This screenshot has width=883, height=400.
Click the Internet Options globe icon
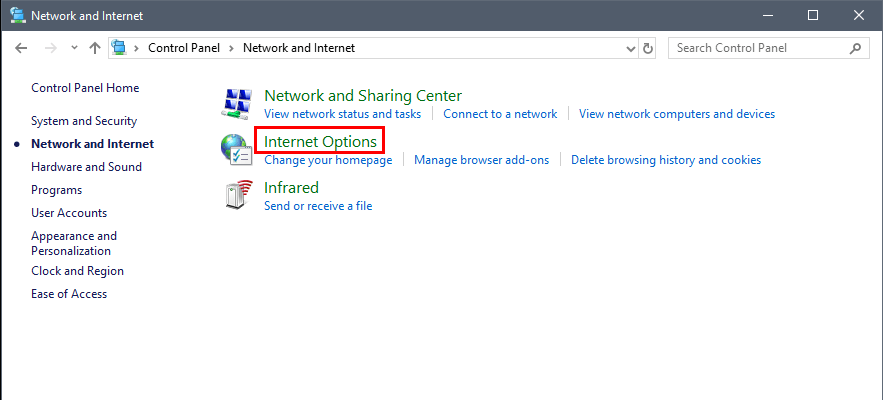pyautogui.click(x=237, y=150)
